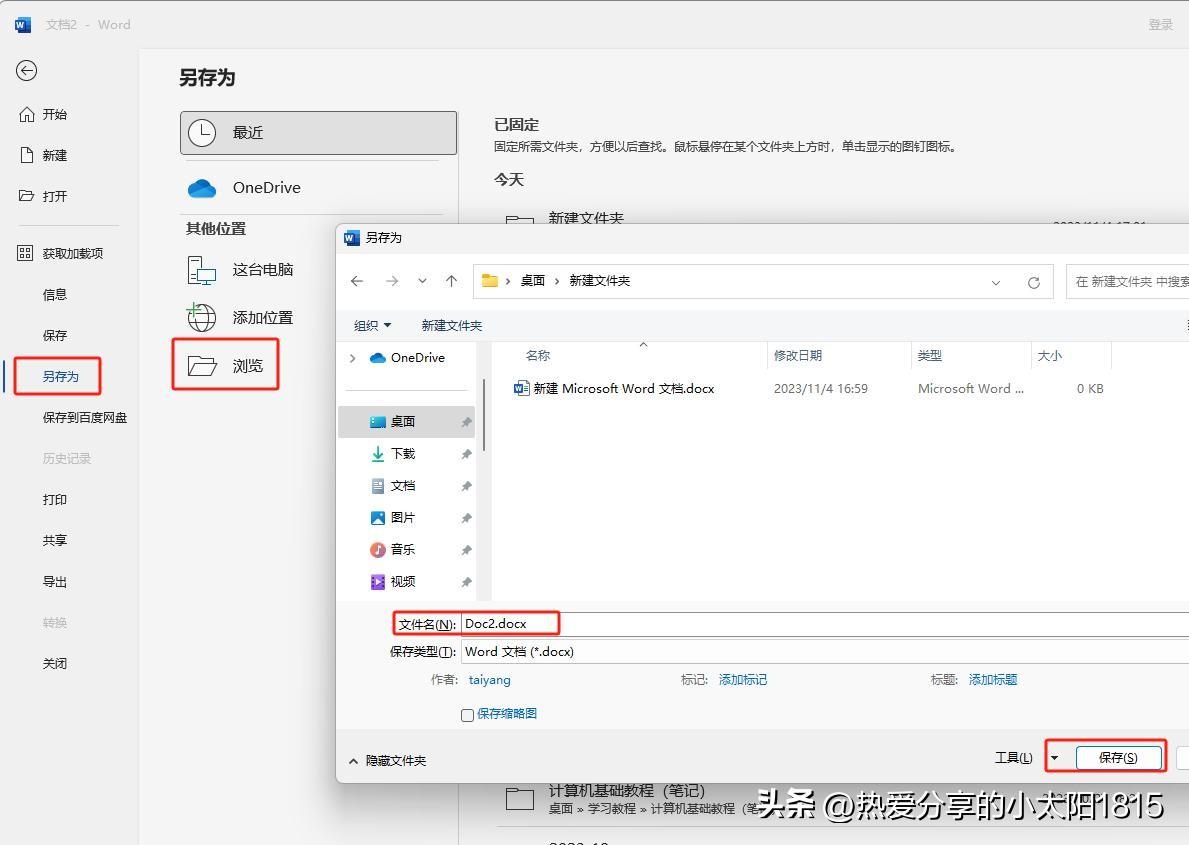
Task: Toggle 保存缩略图 checkbox
Action: (x=468, y=715)
